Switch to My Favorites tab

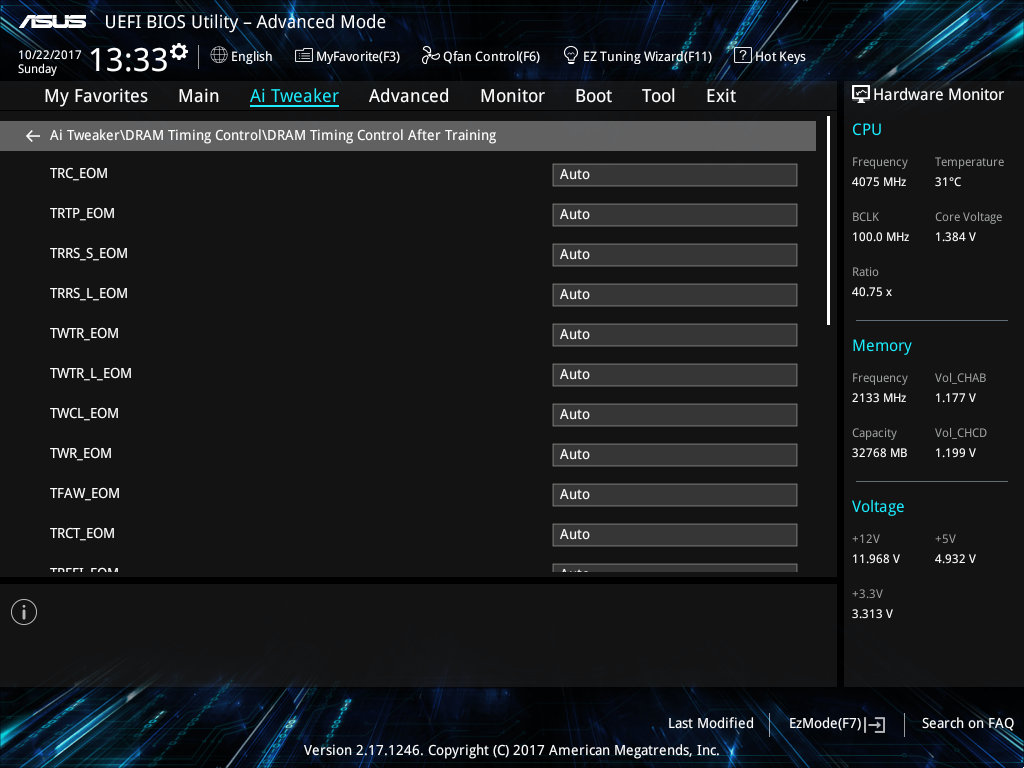point(96,96)
